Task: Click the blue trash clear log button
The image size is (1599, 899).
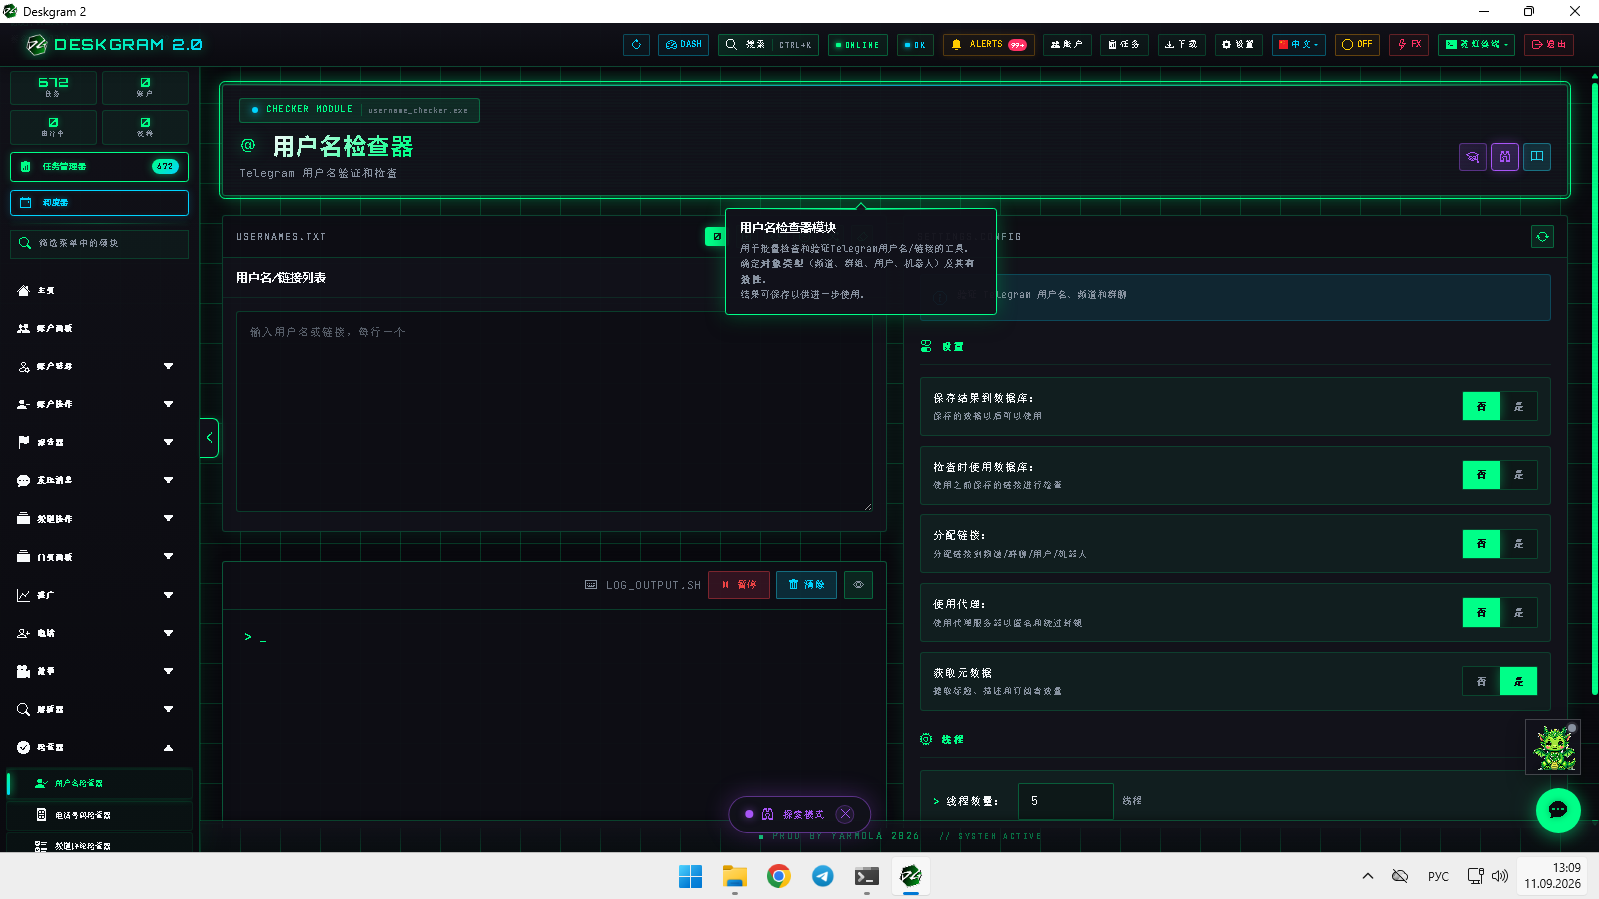Action: [x=806, y=585]
